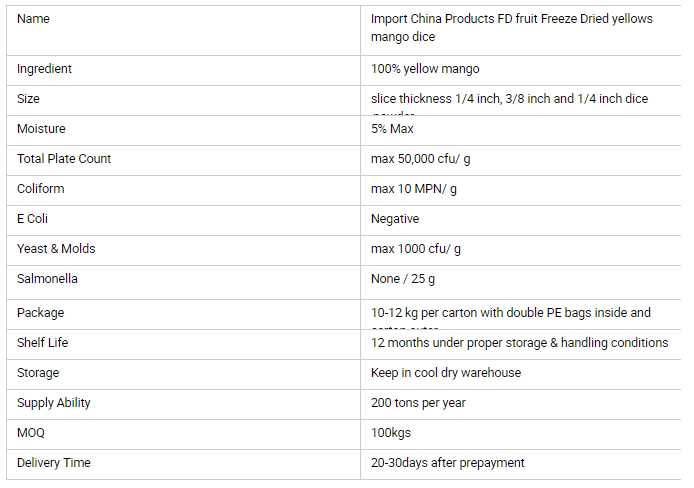Select the Keep in cool dry warehouse text
This screenshot has height=488, width=694.
click(x=446, y=373)
